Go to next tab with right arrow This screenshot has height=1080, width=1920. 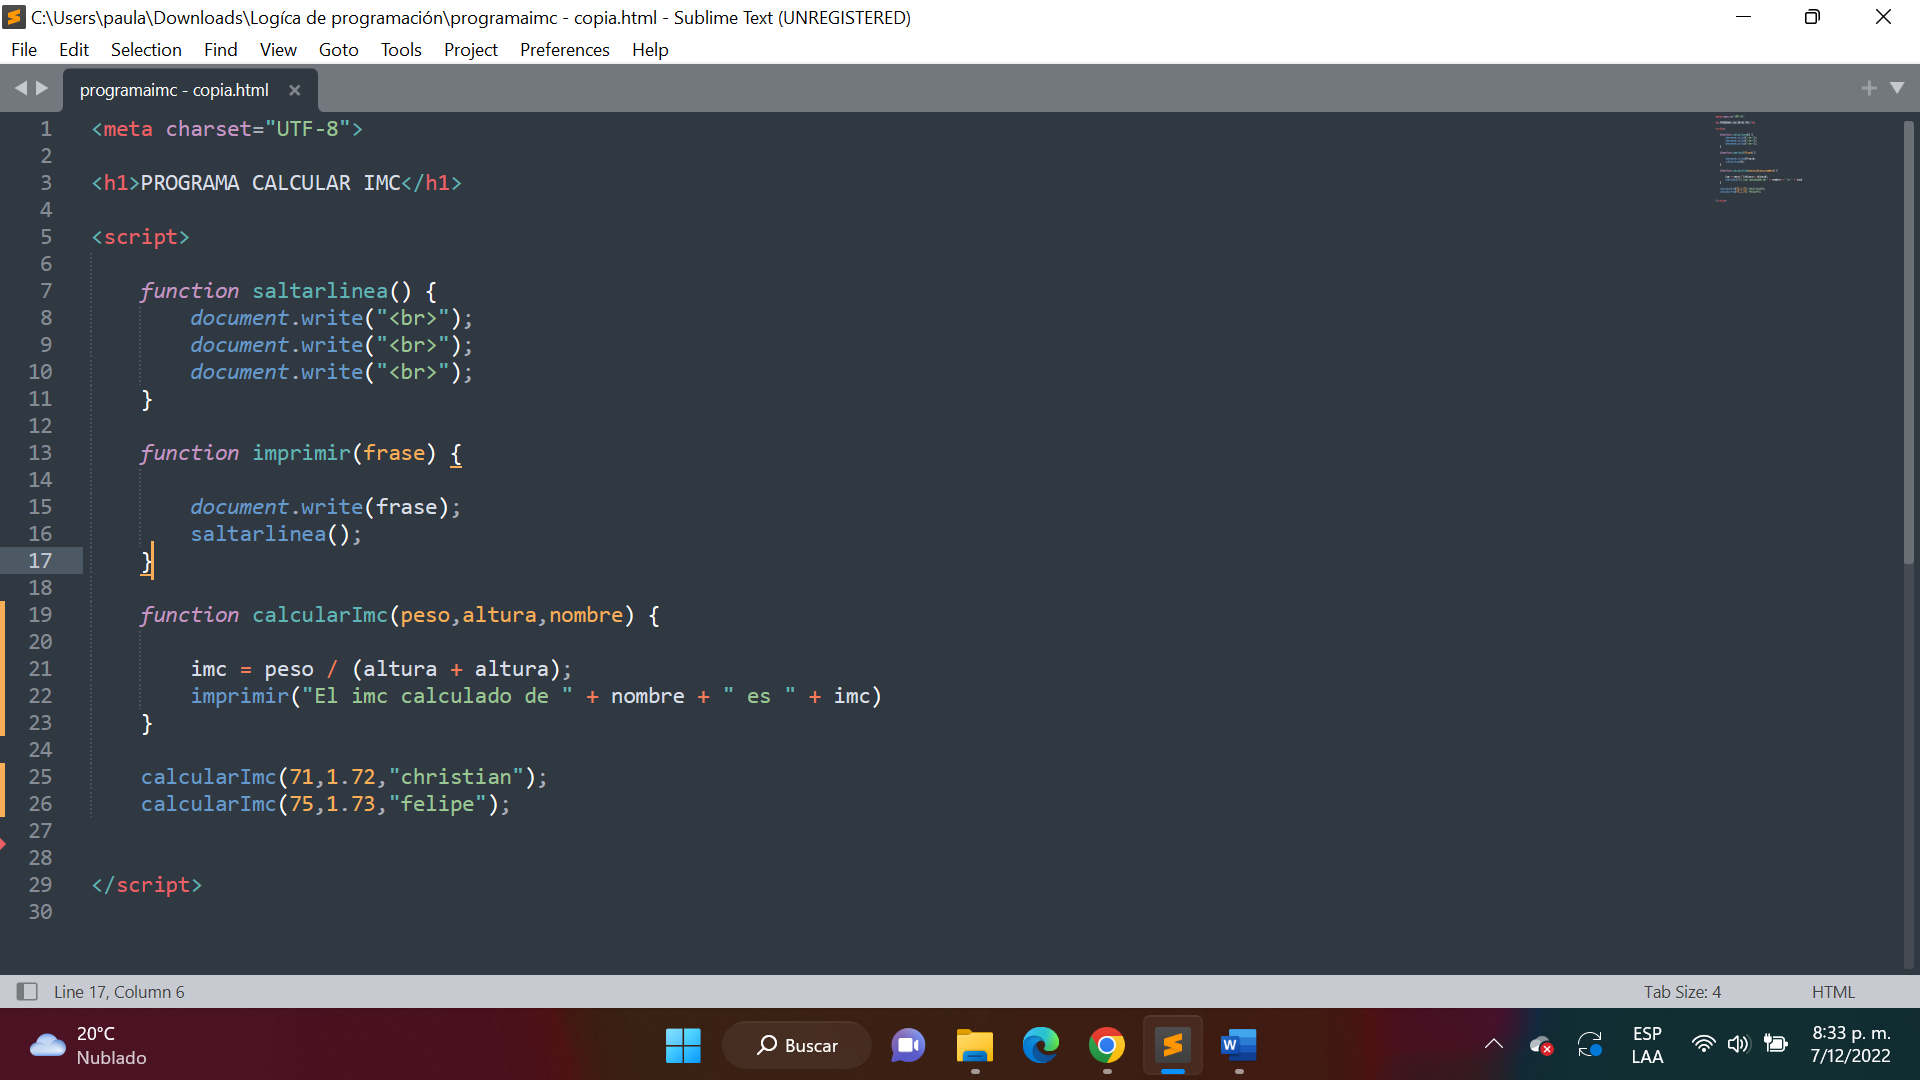[x=42, y=88]
